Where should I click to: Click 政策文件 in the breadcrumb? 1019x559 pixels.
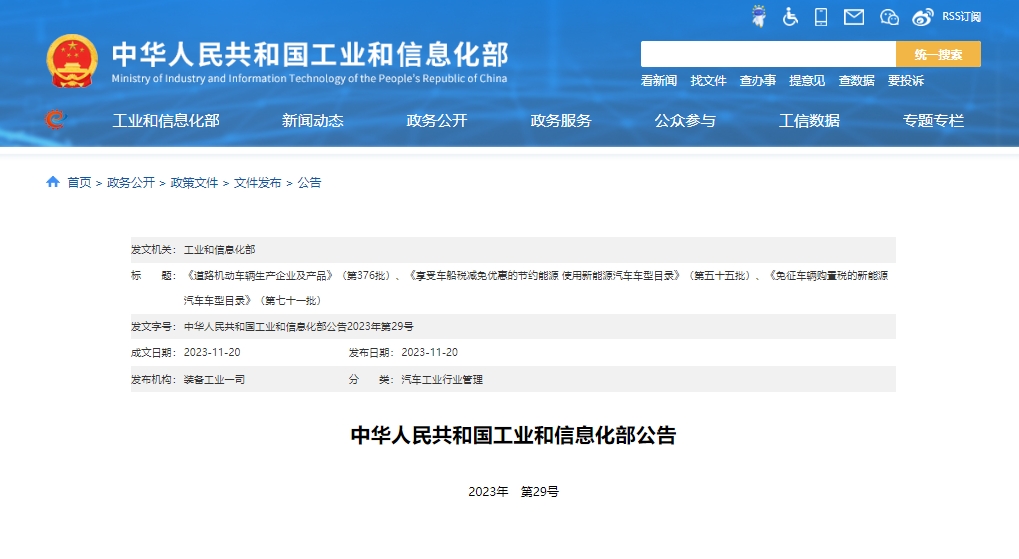pos(194,183)
